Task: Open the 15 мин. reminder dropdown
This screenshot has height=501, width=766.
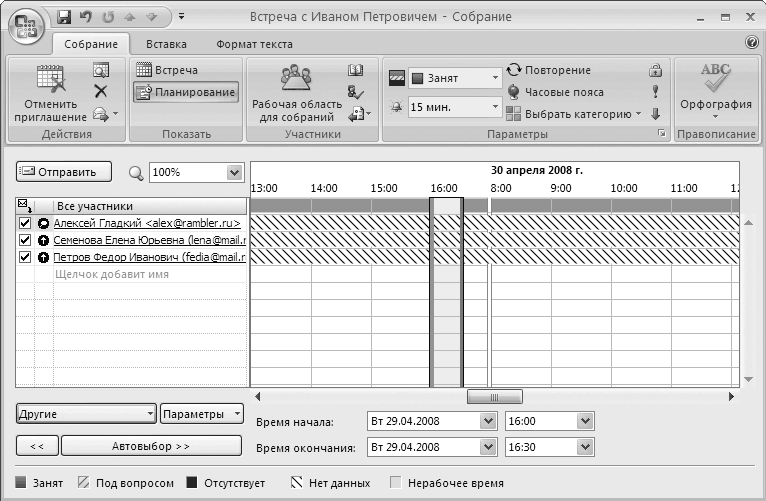Action: coord(495,105)
